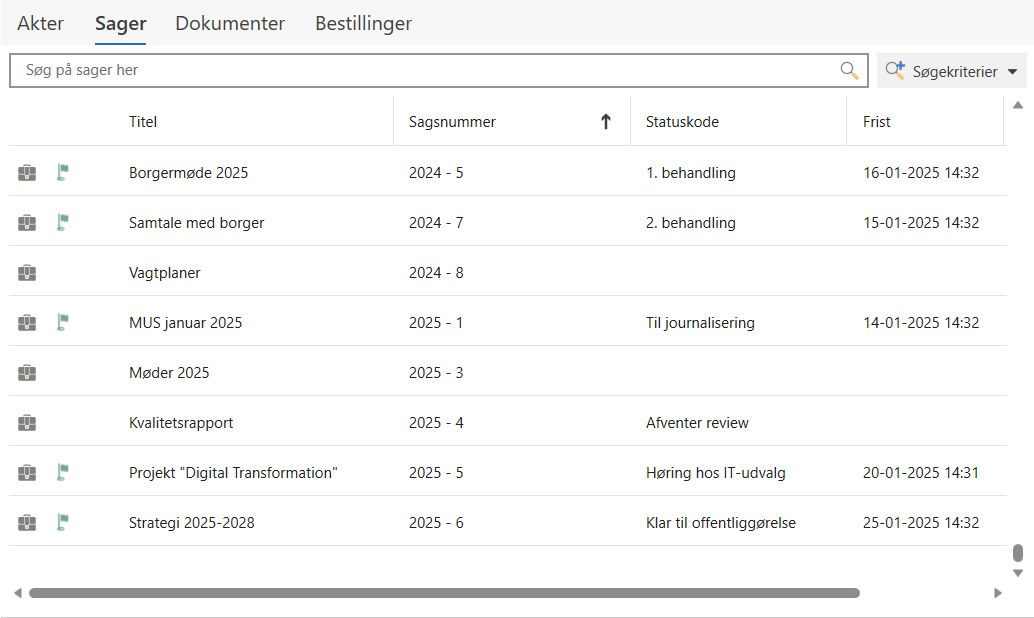Click the briefcase icon next to Kvalitetsrapport

[x=27, y=423]
